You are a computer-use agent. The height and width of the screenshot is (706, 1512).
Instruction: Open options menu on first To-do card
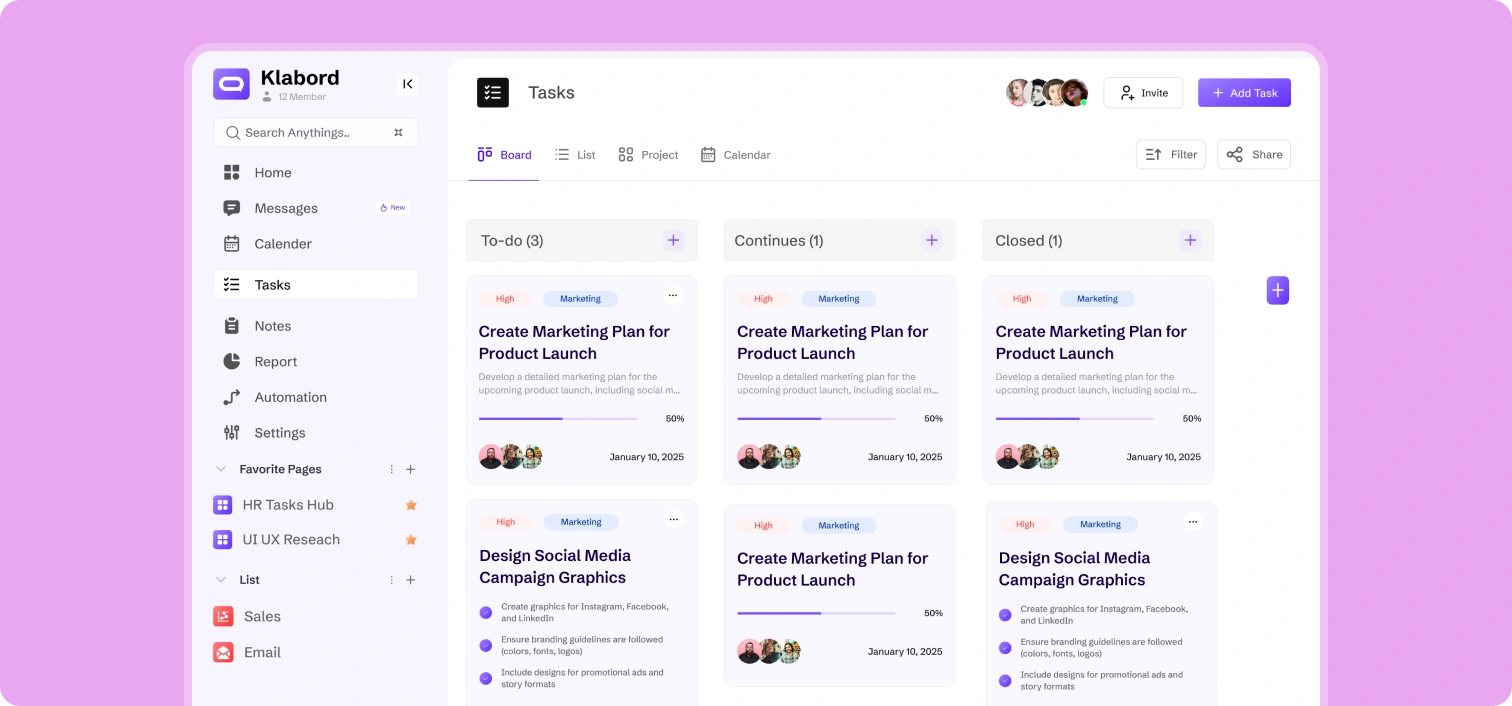pyautogui.click(x=673, y=295)
